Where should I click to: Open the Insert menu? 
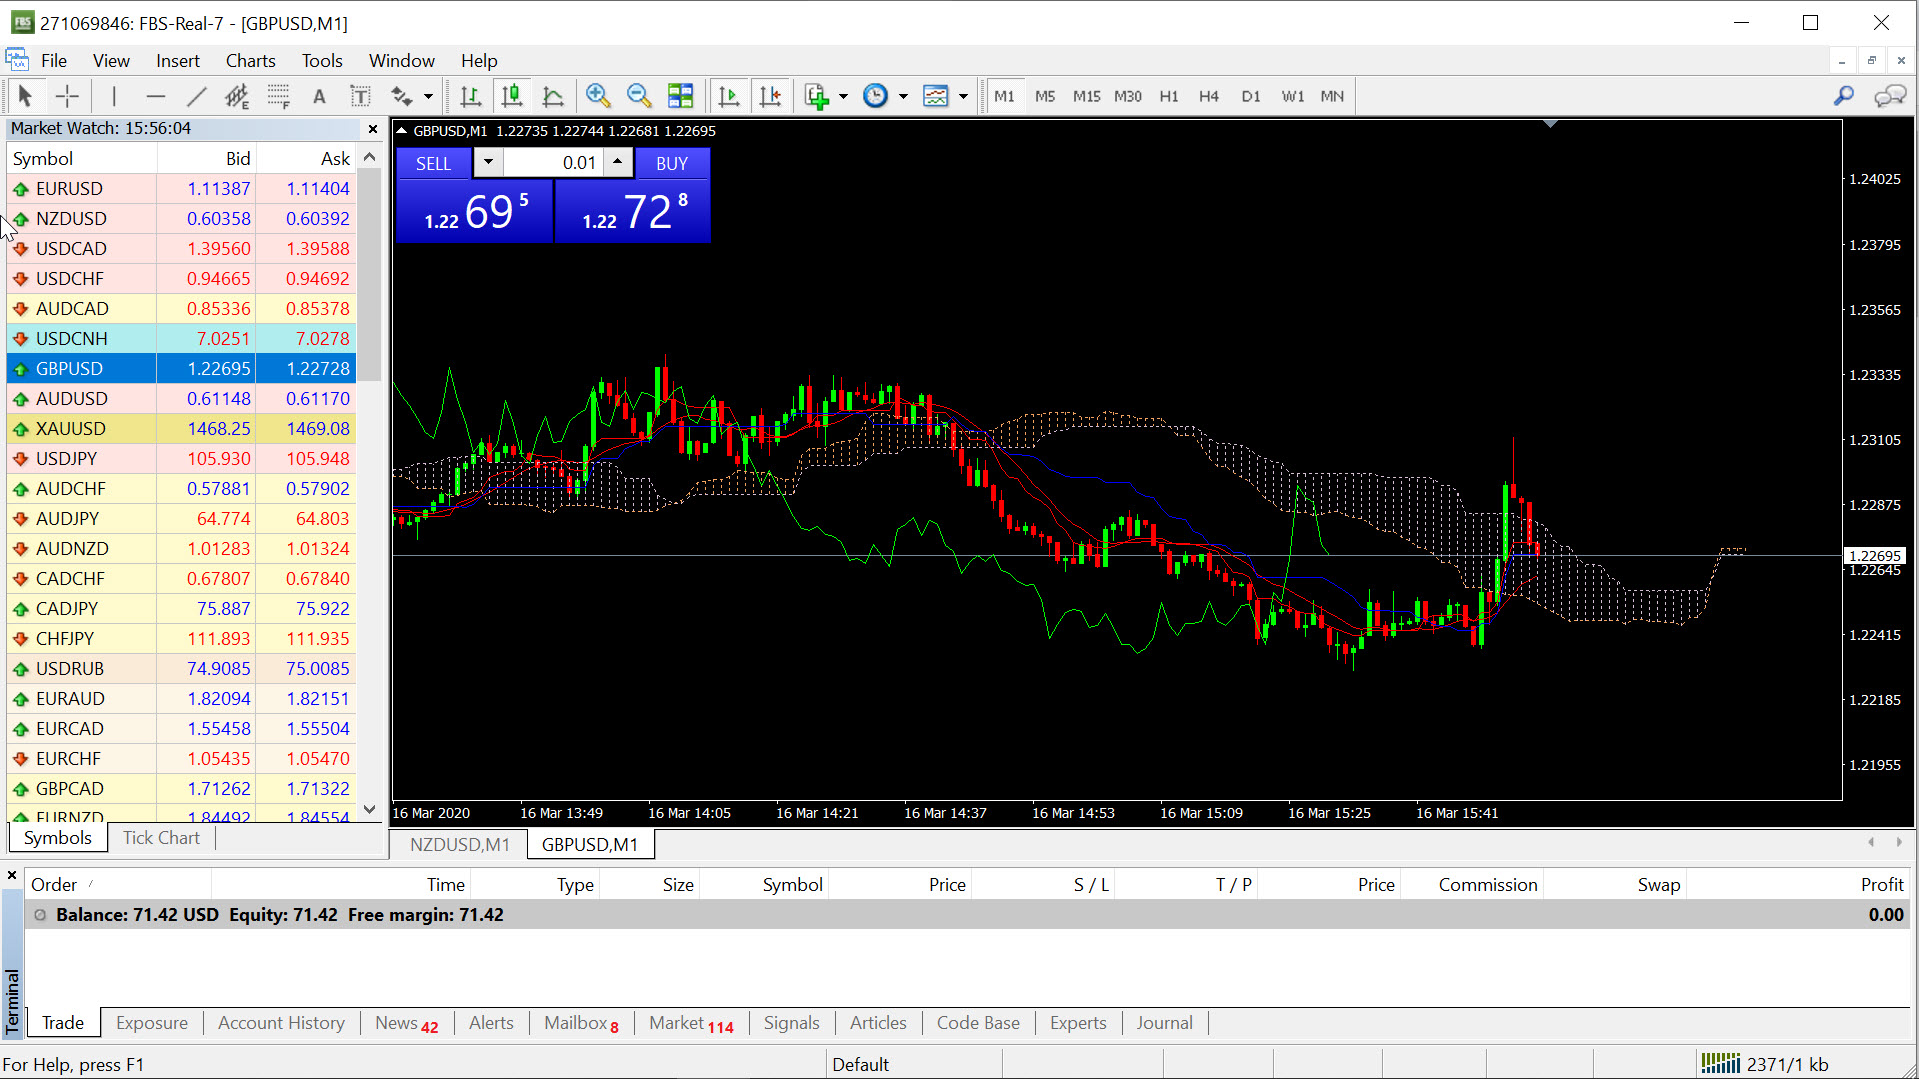pos(178,61)
